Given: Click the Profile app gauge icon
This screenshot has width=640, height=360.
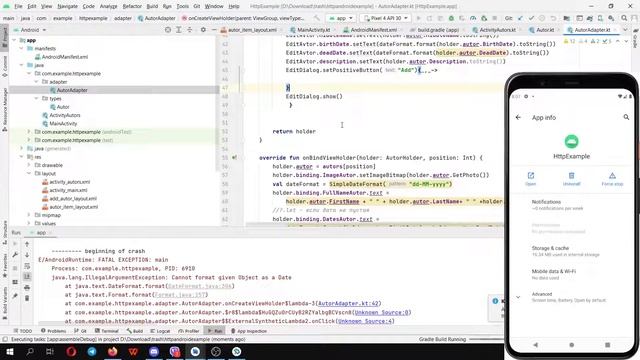Looking at the screenshot, I should coord(473,18).
